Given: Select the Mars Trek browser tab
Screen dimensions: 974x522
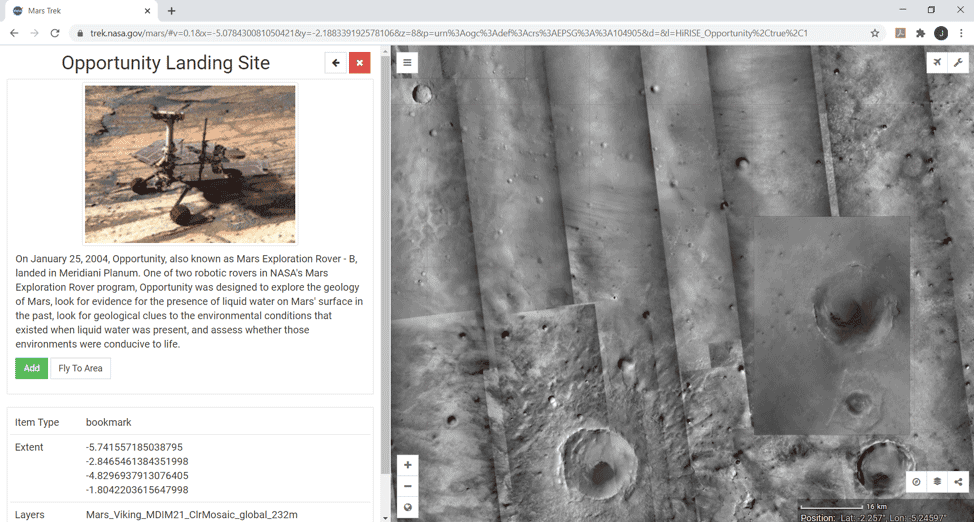Looking at the screenshot, I should tap(80, 11).
